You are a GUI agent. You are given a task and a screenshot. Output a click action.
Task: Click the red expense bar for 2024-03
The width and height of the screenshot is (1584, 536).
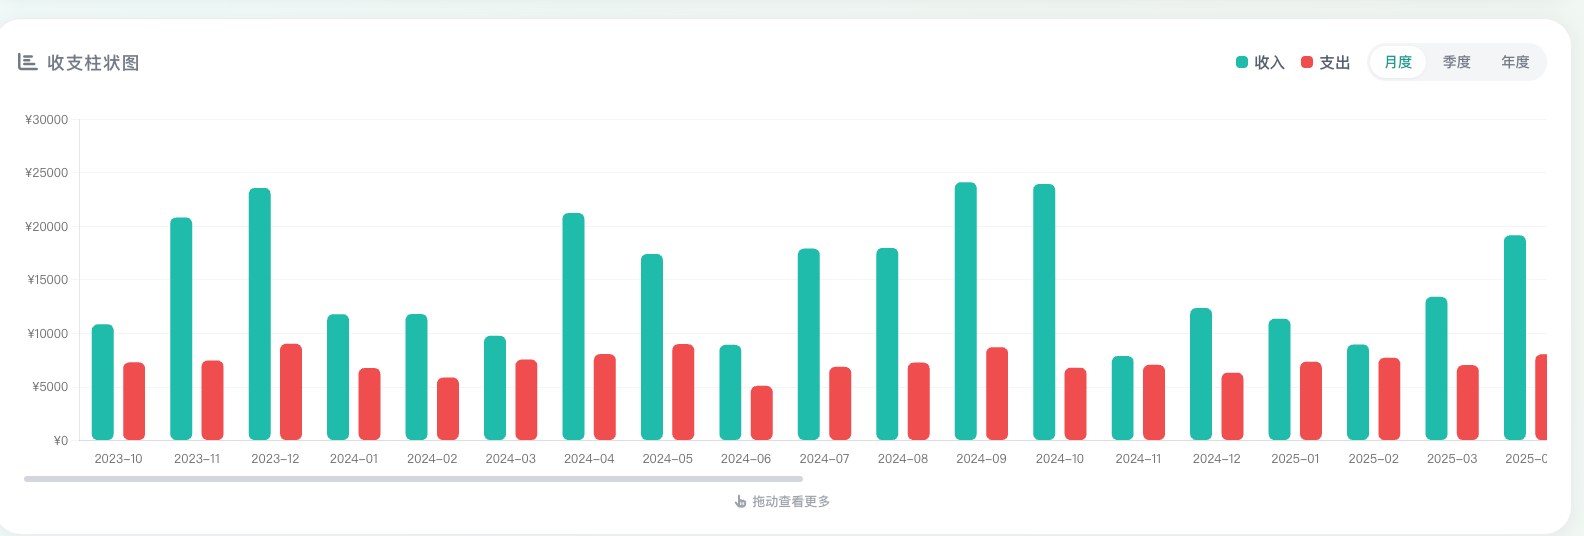click(526, 400)
